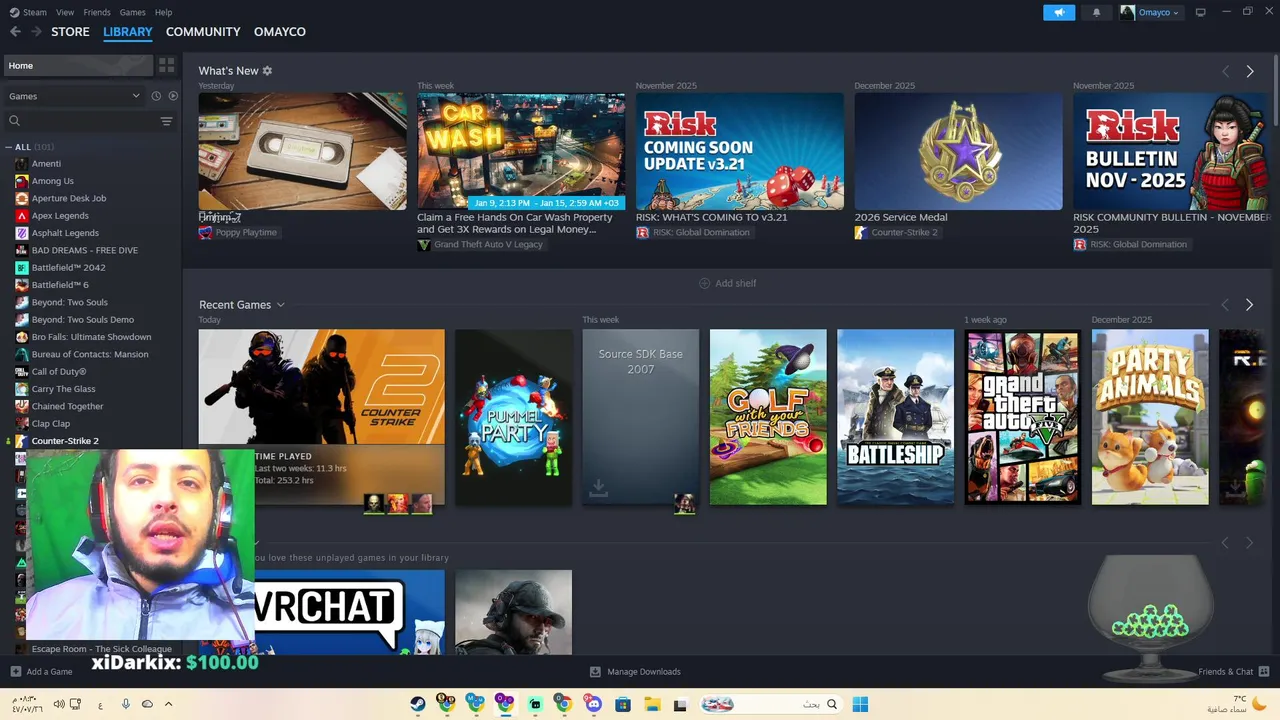1280x720 pixels.
Task: Click the taskbar microphone icon
Action: click(126, 704)
